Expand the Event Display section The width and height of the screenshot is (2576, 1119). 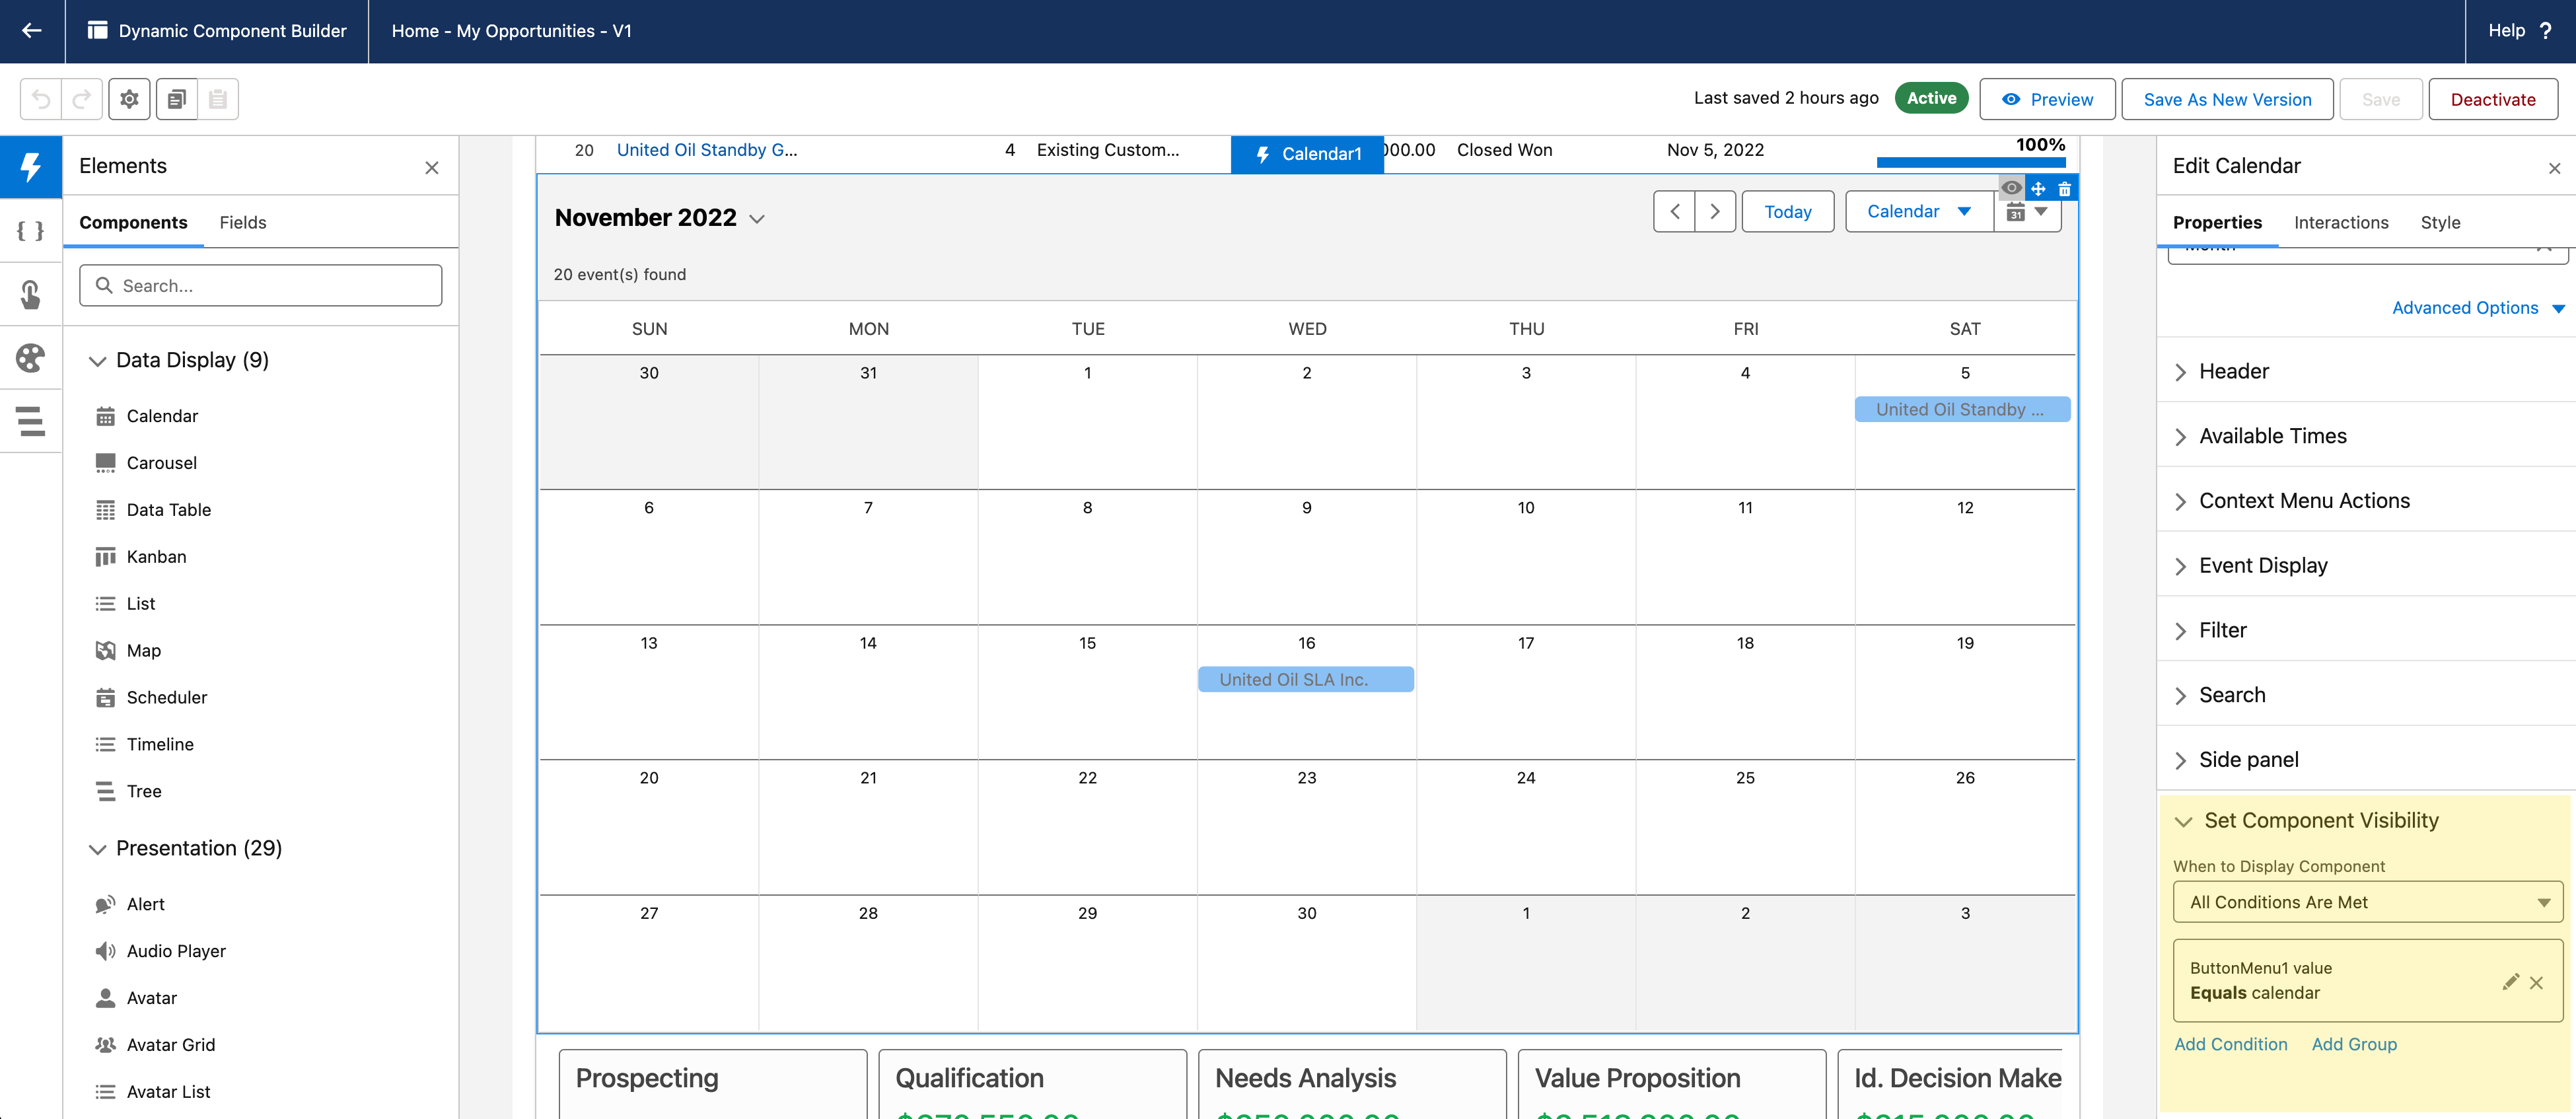pos(2365,566)
